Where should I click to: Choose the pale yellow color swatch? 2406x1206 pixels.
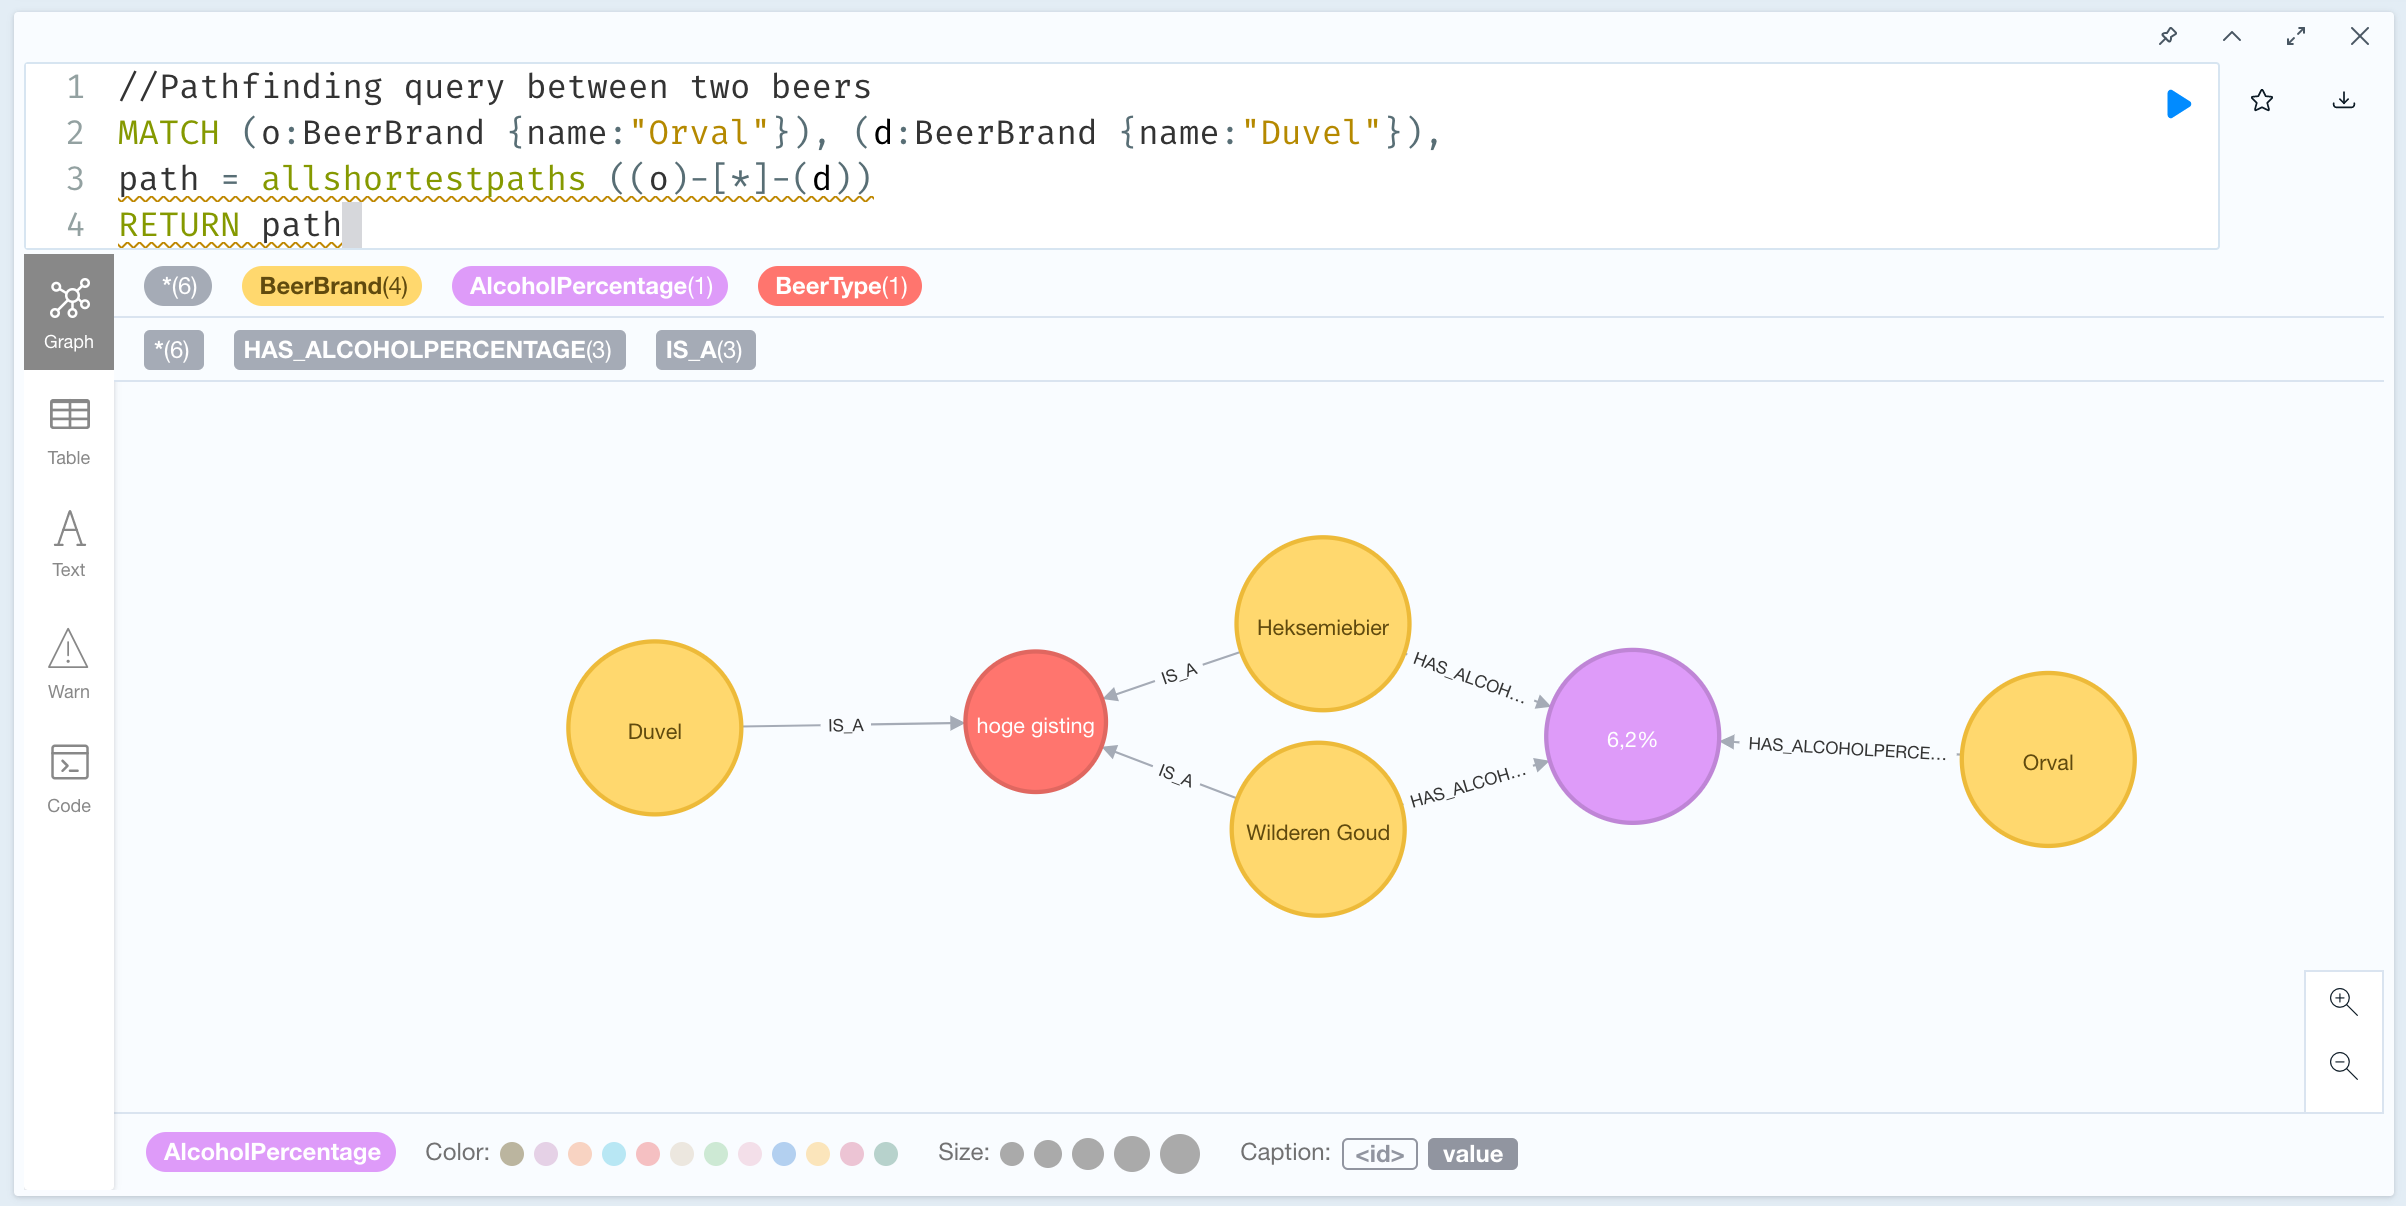tap(818, 1154)
